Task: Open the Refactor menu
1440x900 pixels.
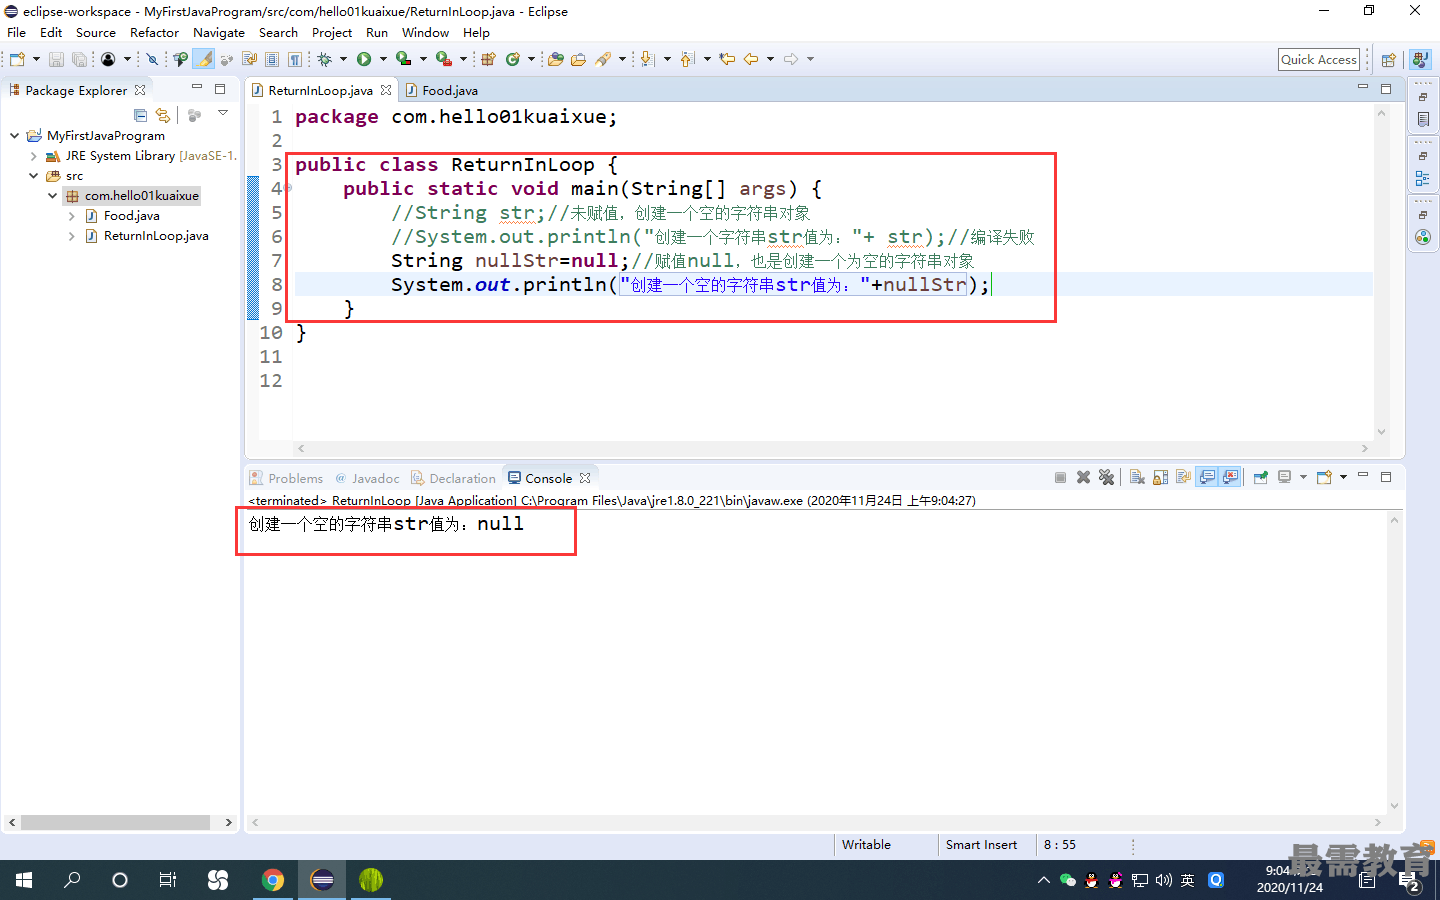Action: coord(154,33)
